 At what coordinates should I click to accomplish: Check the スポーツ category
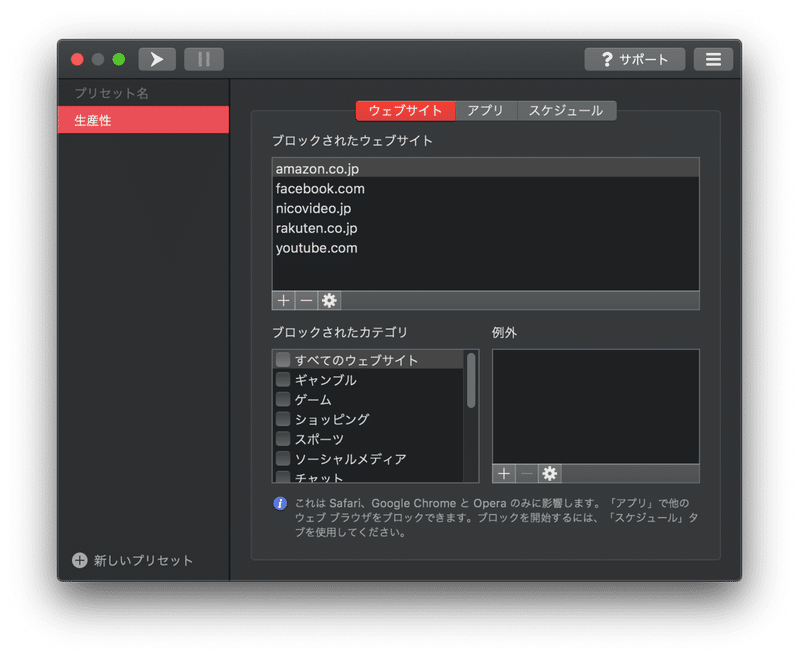283,439
